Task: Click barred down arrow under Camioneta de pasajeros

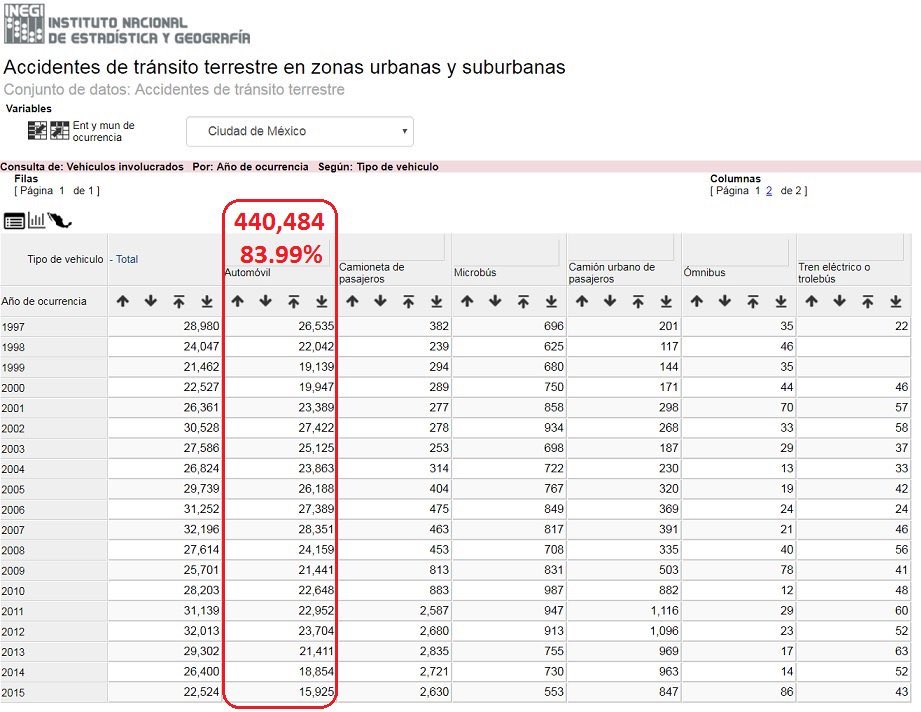Action: pyautogui.click(x=436, y=301)
